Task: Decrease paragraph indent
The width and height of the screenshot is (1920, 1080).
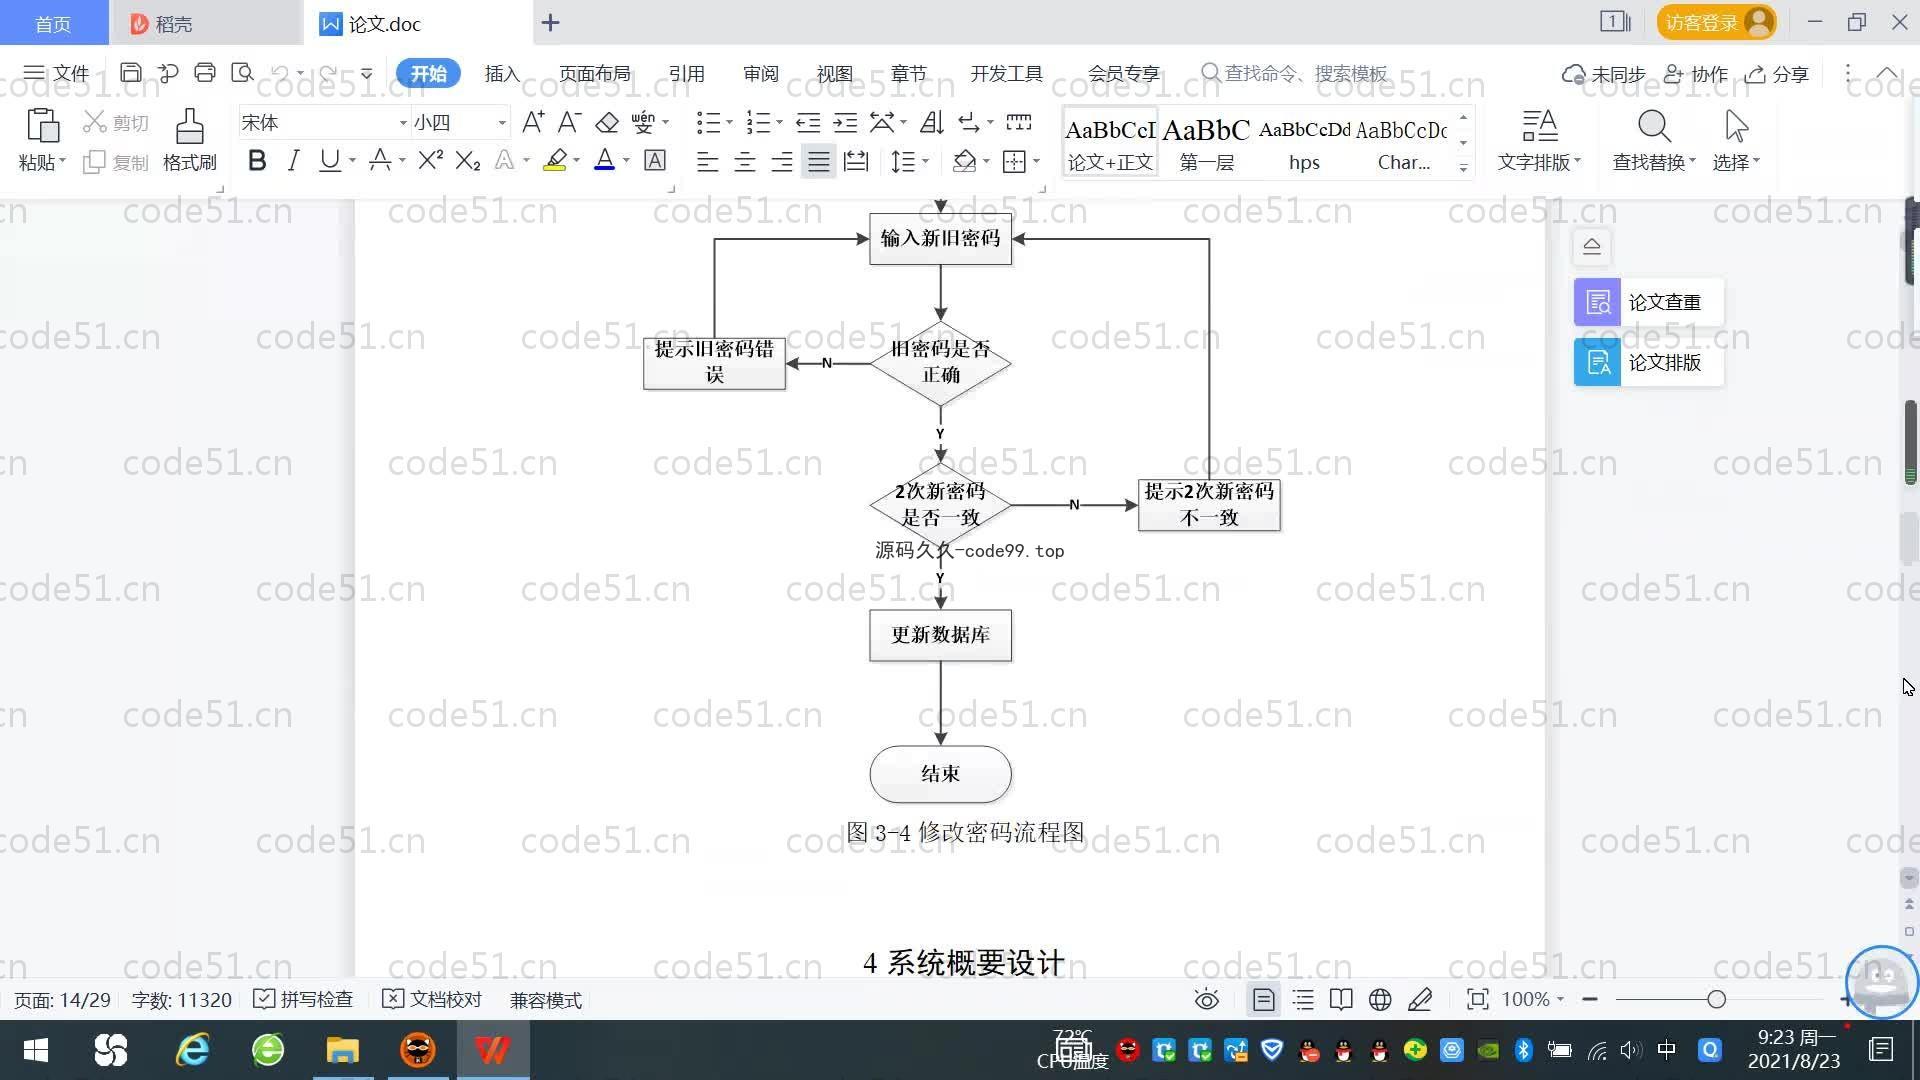Action: (x=808, y=122)
